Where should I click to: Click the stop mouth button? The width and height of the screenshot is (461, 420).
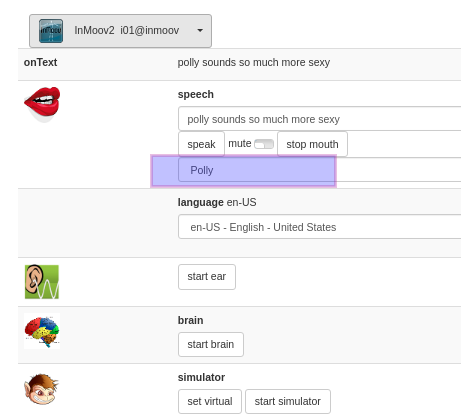[x=312, y=144]
